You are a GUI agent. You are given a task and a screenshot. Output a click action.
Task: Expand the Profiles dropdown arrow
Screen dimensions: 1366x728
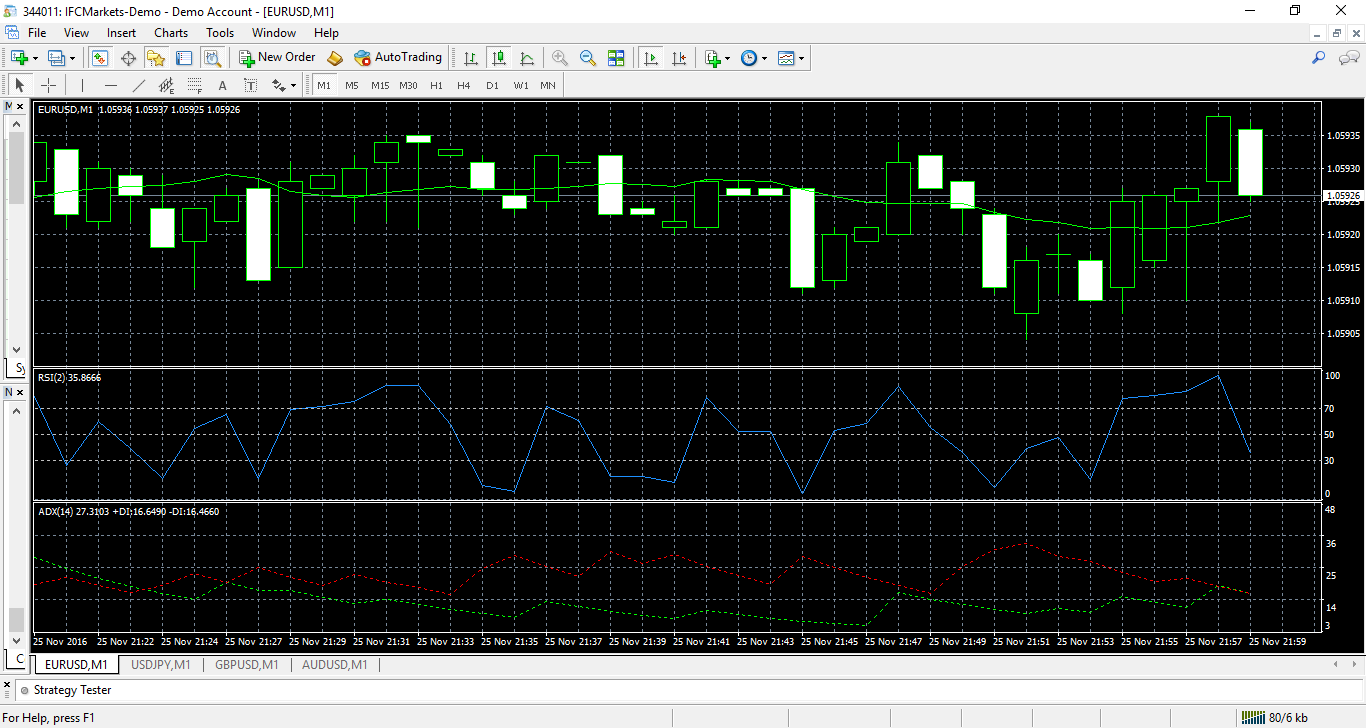click(x=72, y=58)
